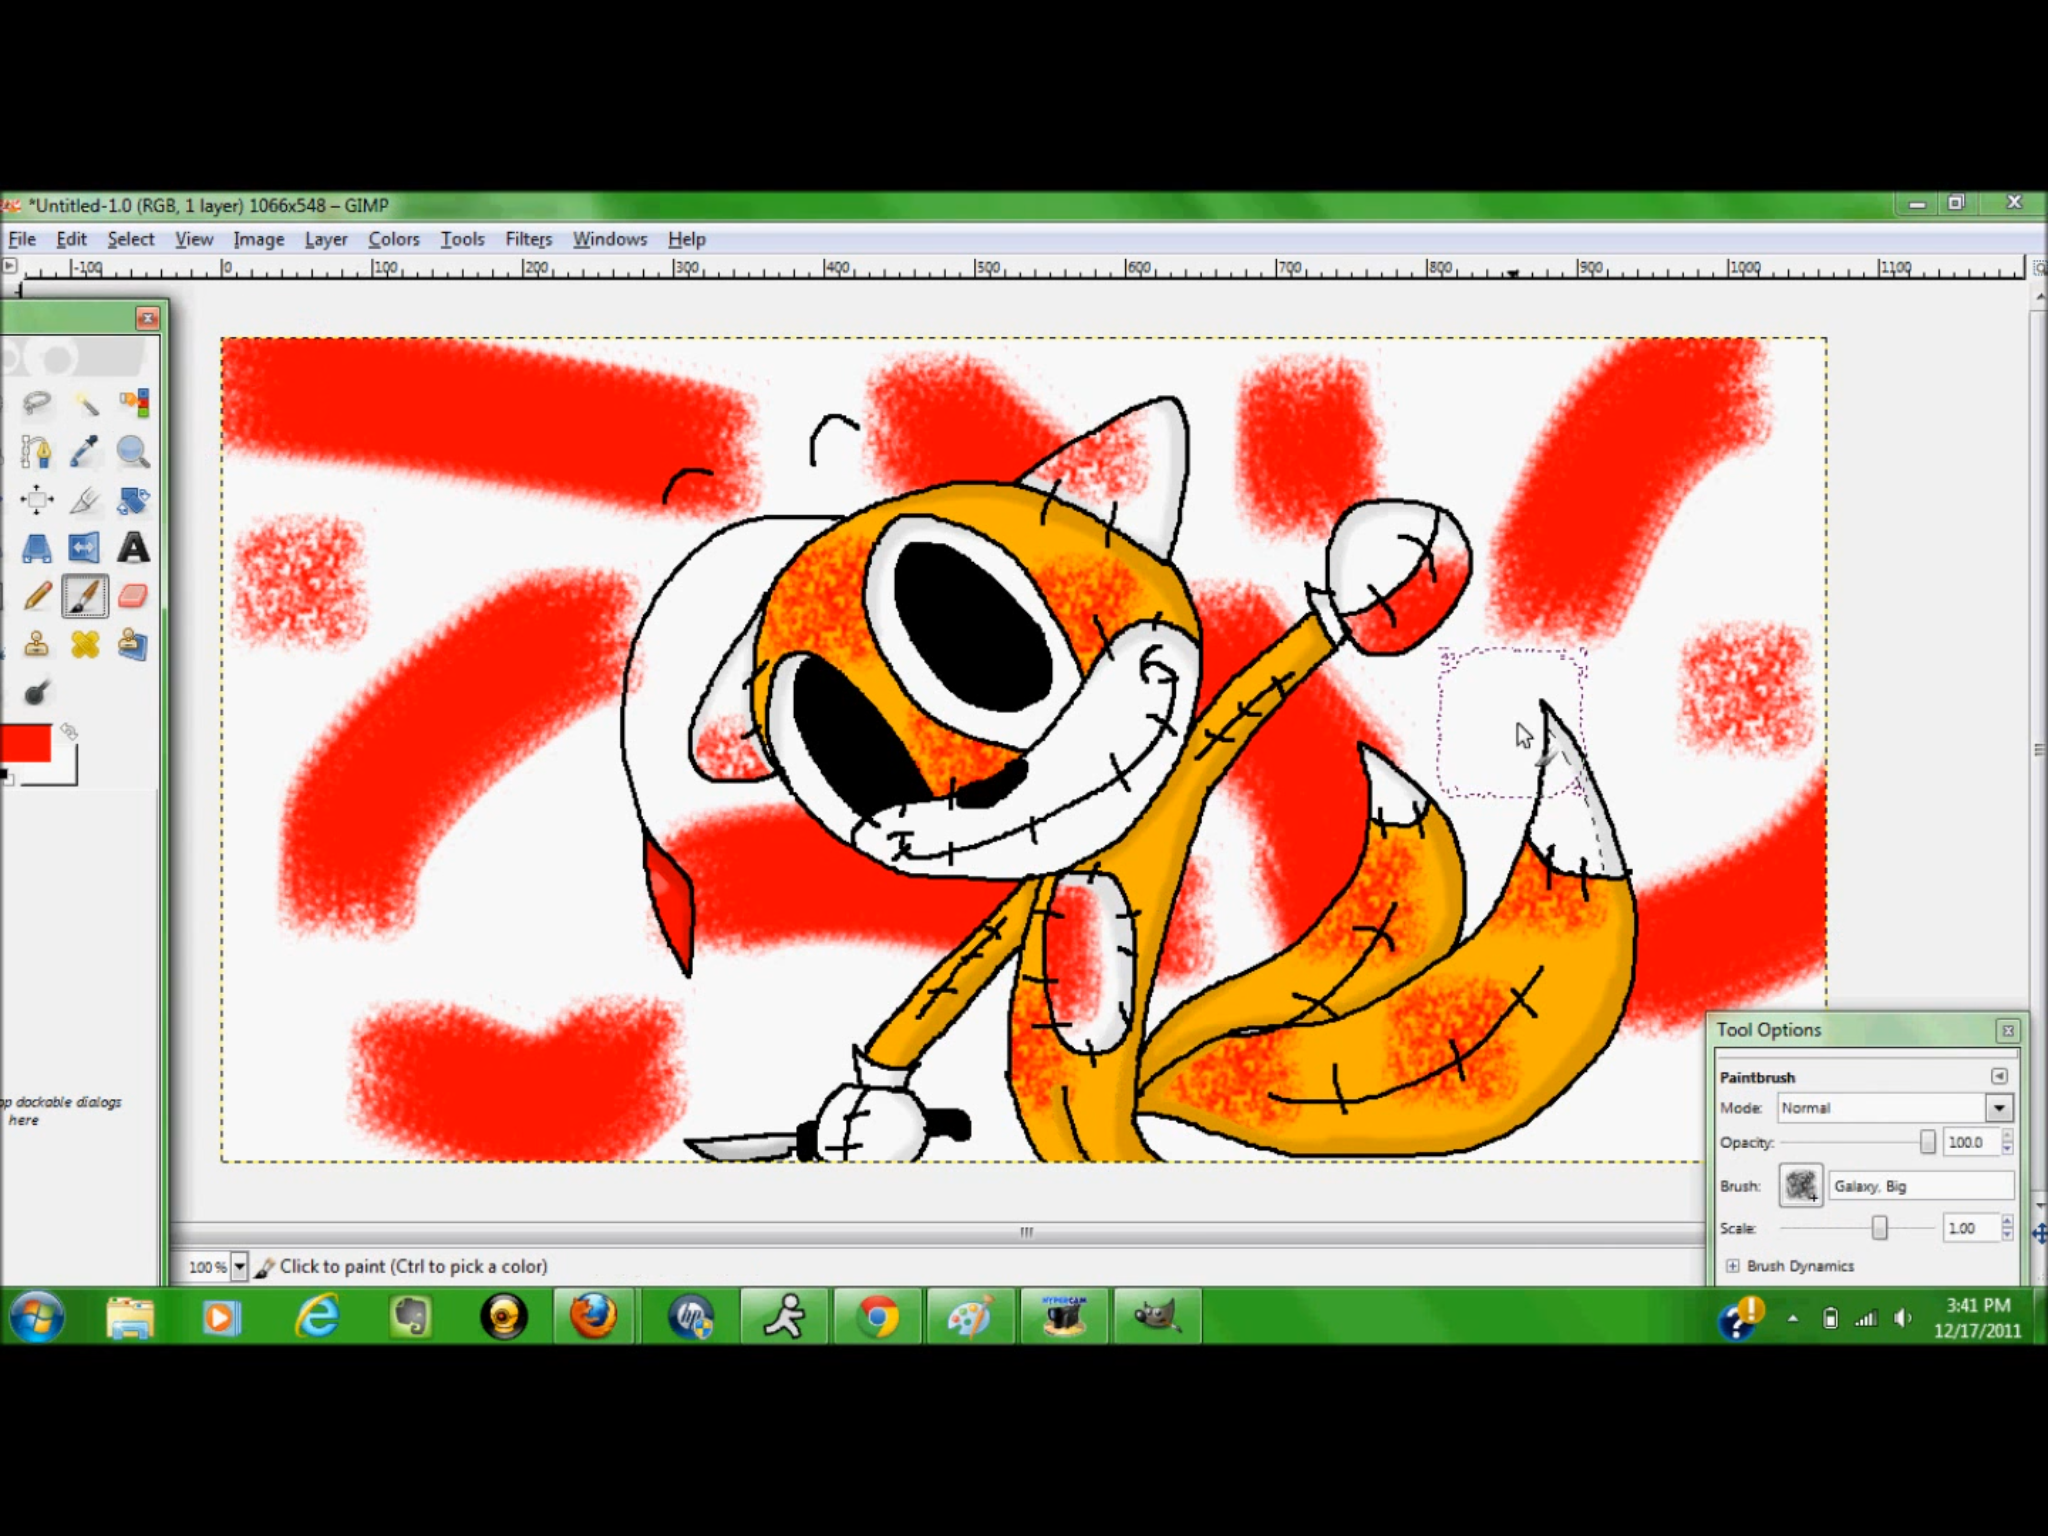Select the Free Select lasso tool
2048x1536 pixels.
pyautogui.click(x=37, y=403)
